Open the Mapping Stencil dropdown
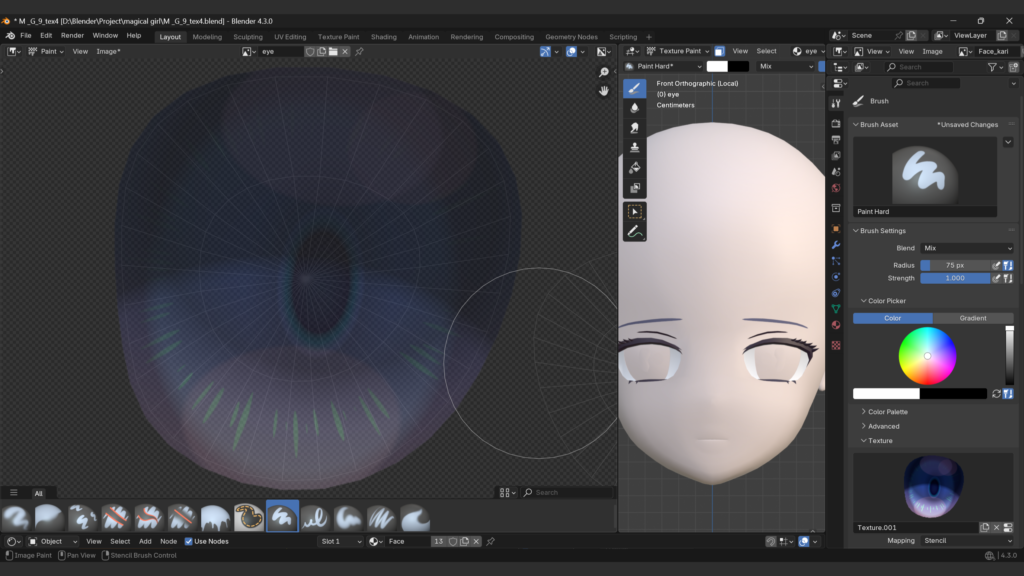This screenshot has width=1024, height=576. 967,541
